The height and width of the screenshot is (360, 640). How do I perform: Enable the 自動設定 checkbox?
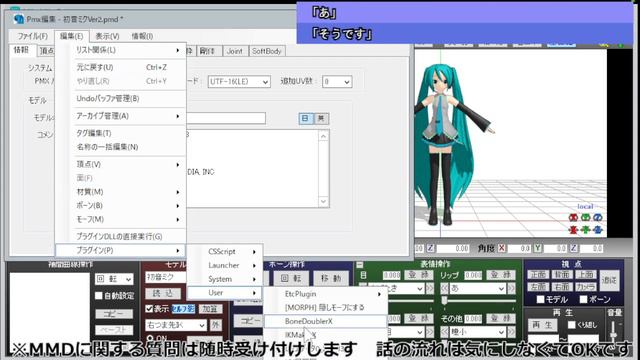(x=99, y=296)
